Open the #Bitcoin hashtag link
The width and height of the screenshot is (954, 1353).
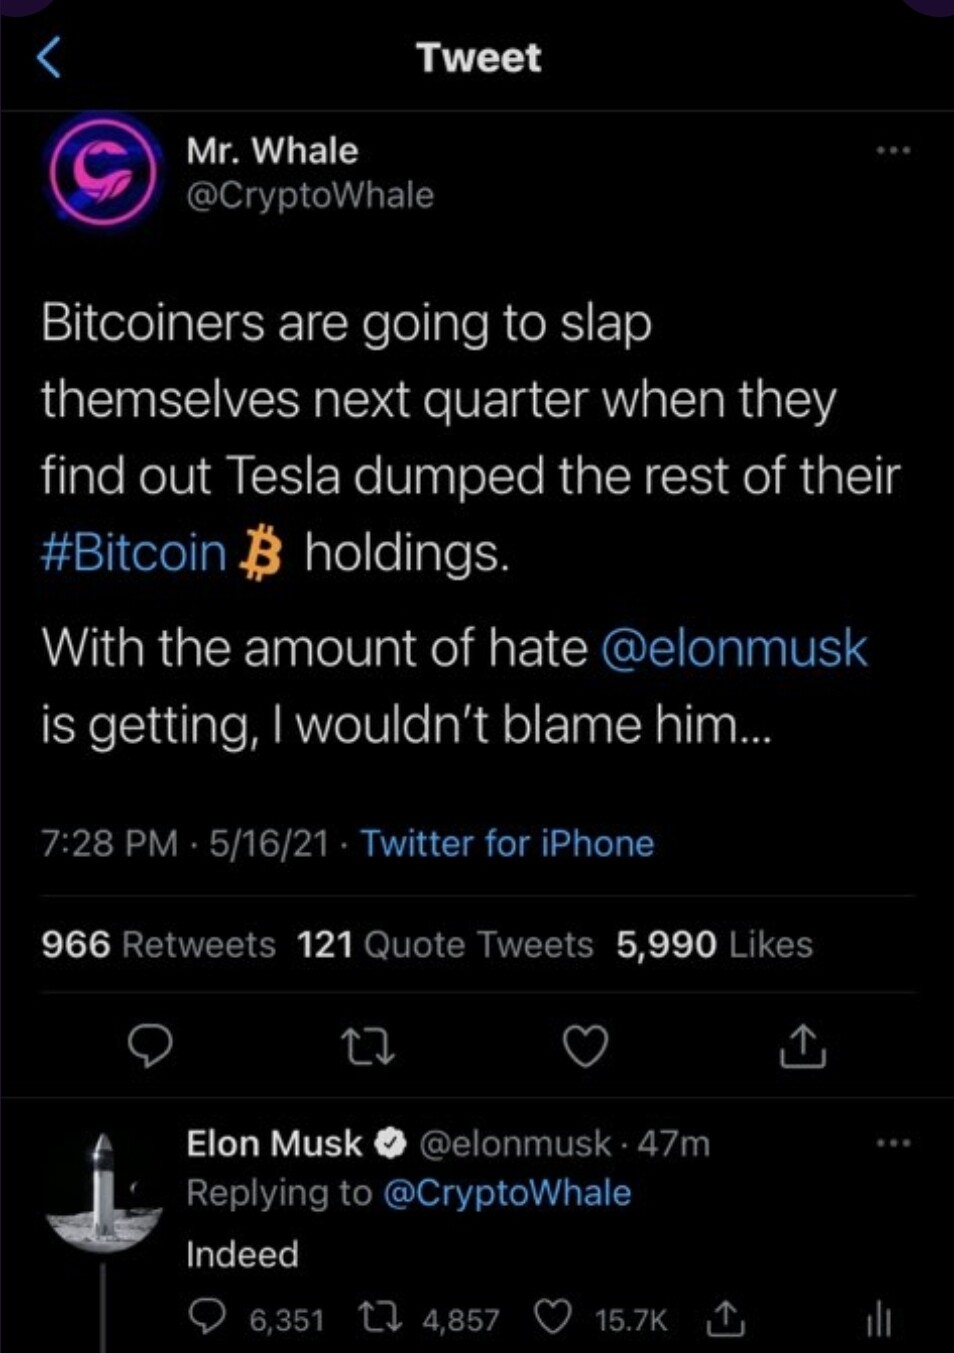coord(134,553)
